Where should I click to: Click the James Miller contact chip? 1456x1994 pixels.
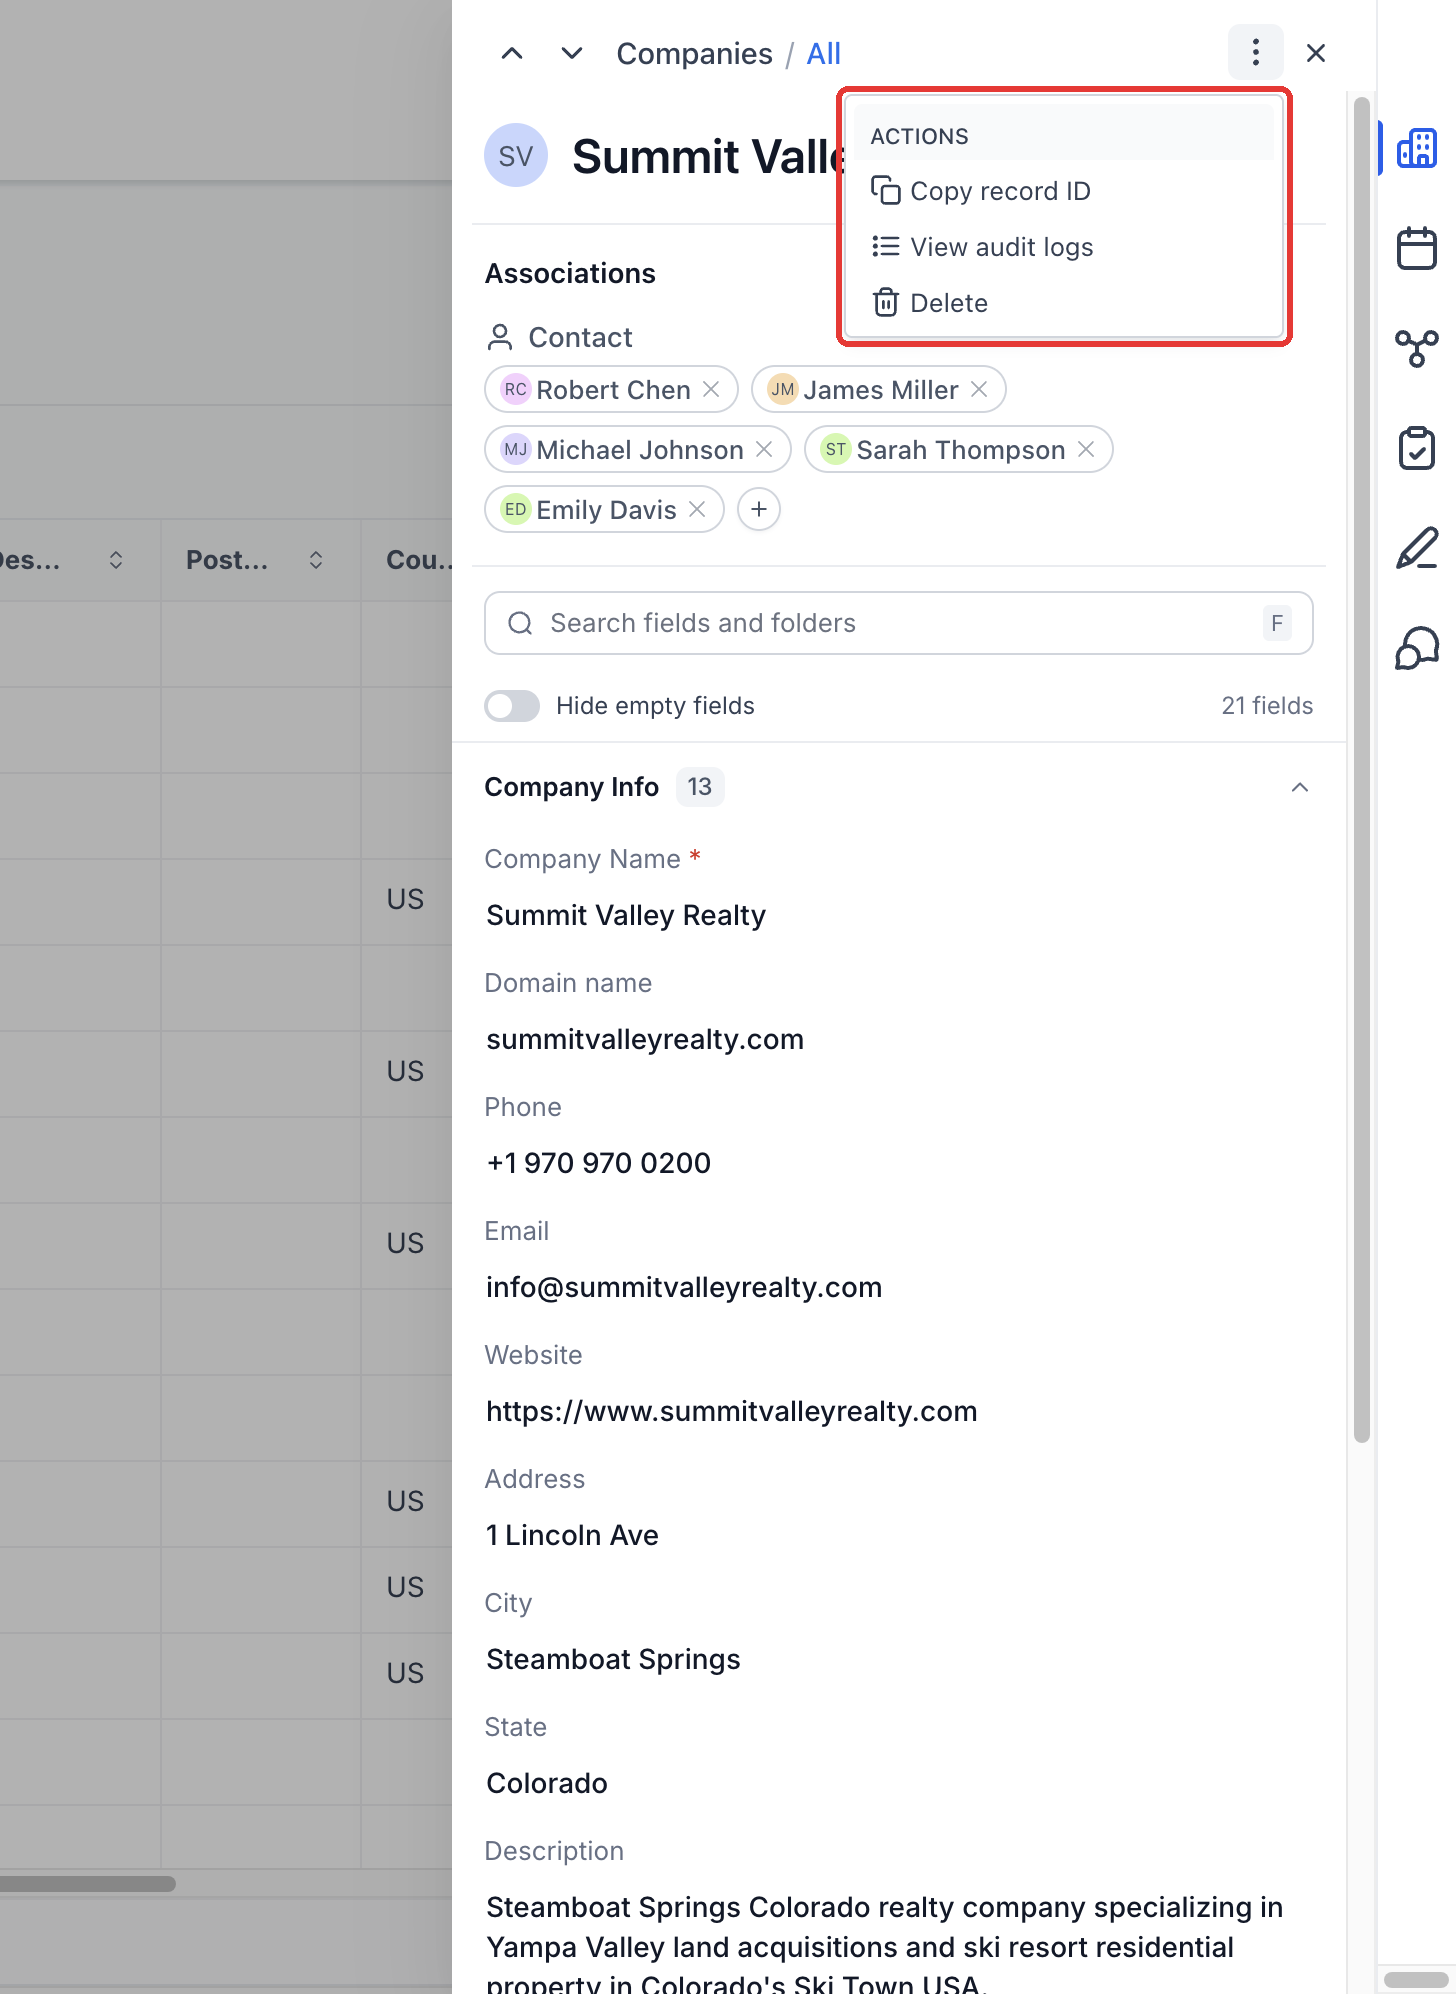pos(880,390)
